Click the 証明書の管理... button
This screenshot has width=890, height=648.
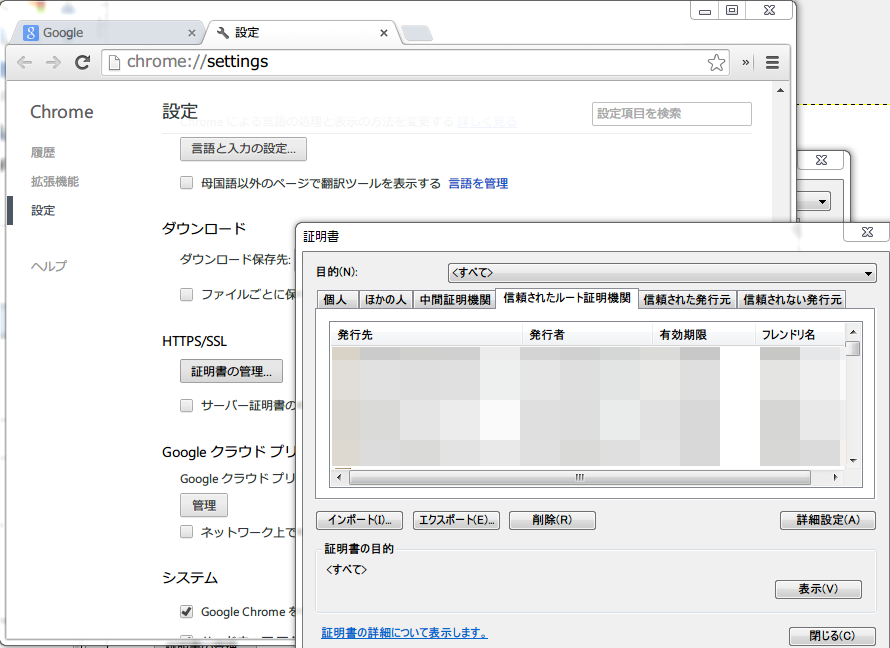click(x=231, y=371)
